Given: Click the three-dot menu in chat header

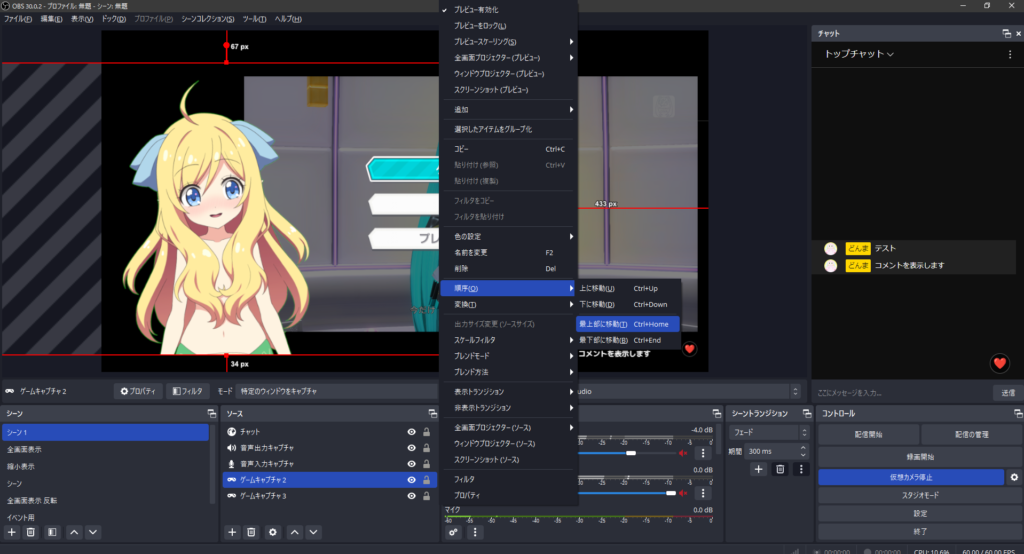Looking at the screenshot, I should pos(1009,54).
